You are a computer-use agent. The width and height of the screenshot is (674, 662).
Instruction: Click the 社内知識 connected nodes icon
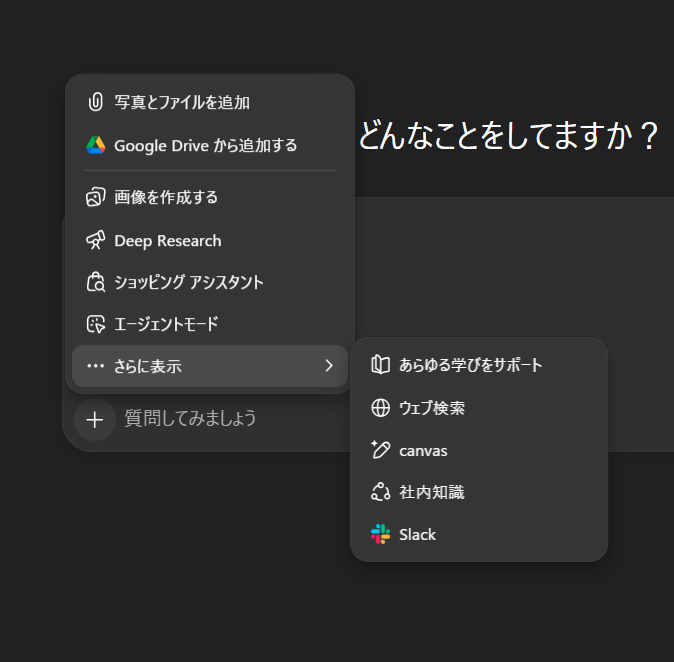380,492
